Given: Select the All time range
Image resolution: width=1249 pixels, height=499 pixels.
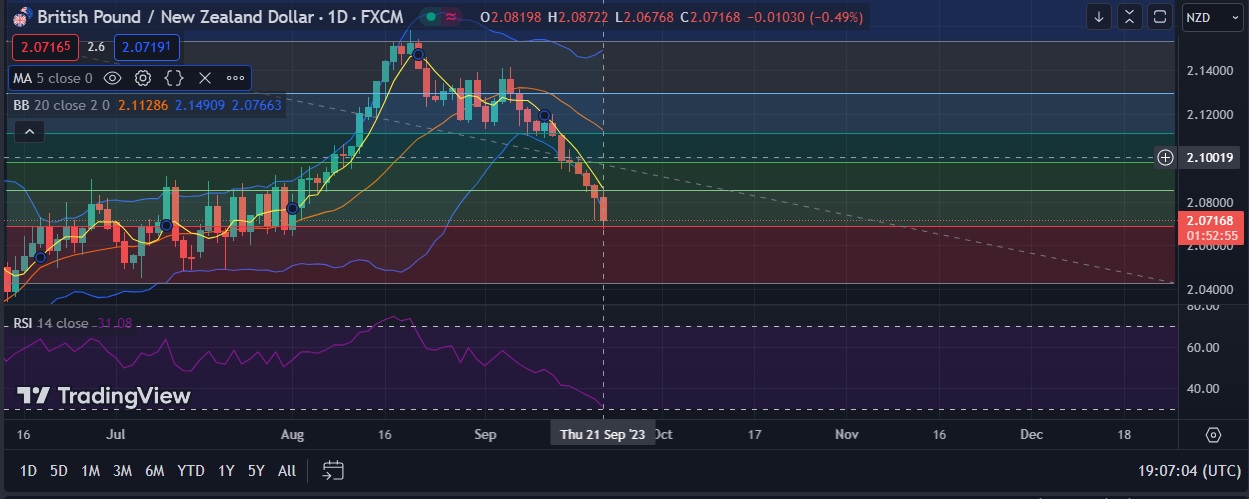Looking at the screenshot, I should [x=287, y=470].
